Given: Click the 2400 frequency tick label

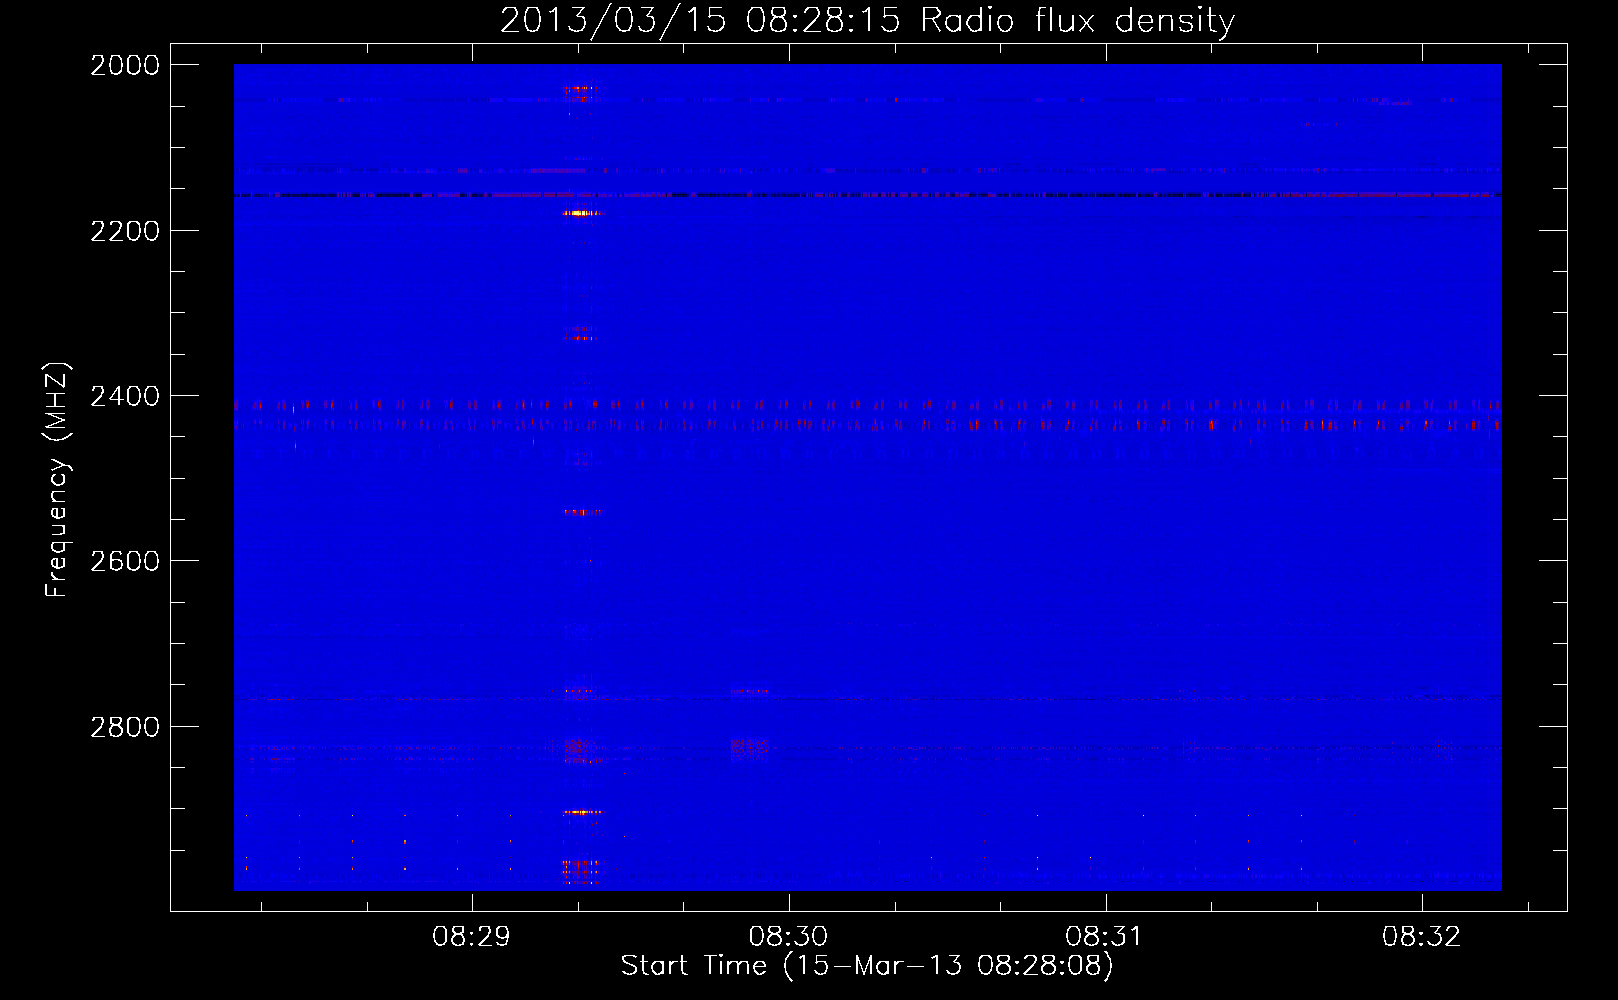Looking at the screenshot, I should [125, 397].
